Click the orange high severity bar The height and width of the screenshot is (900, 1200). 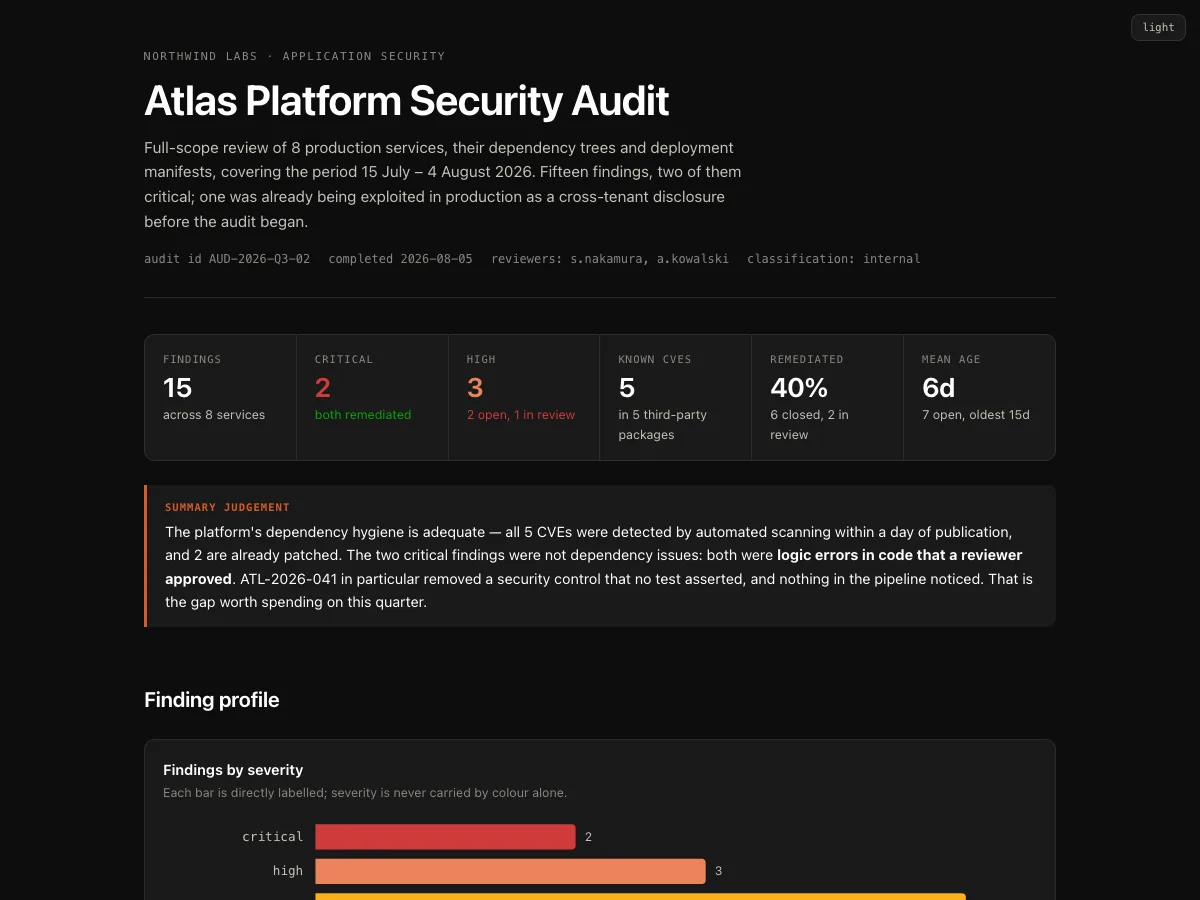tap(510, 871)
